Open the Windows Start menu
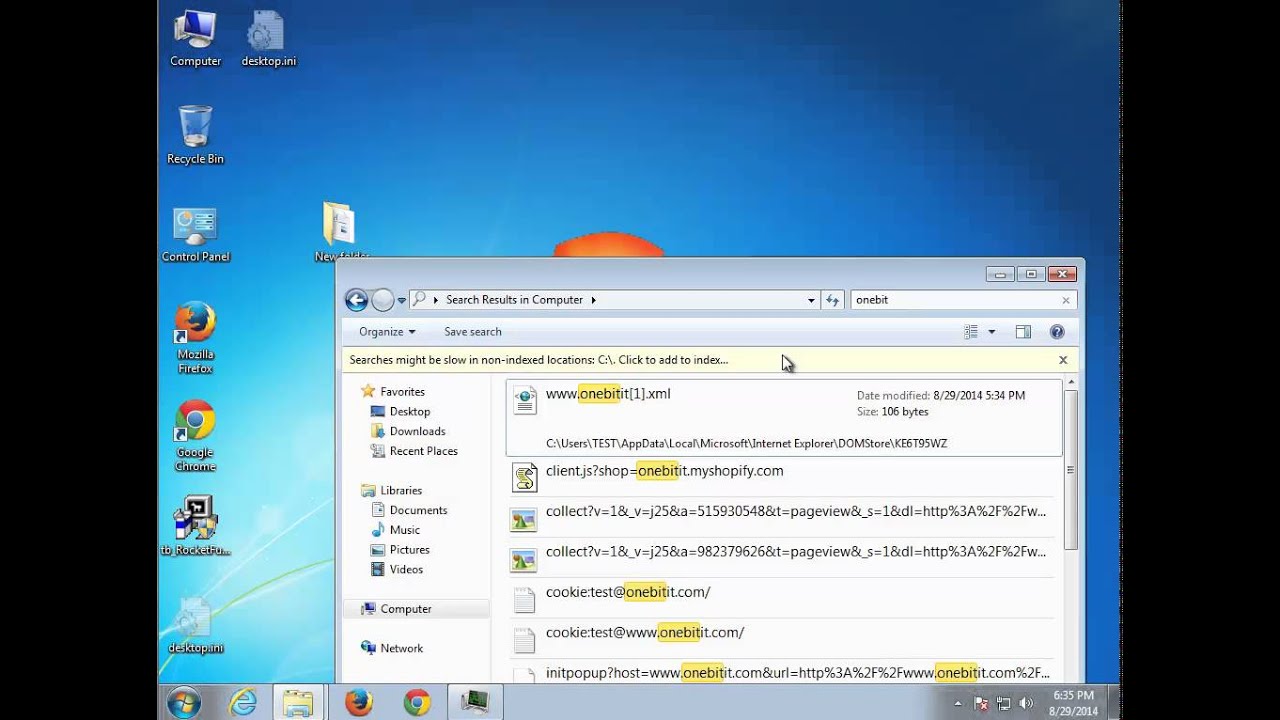 [184, 703]
